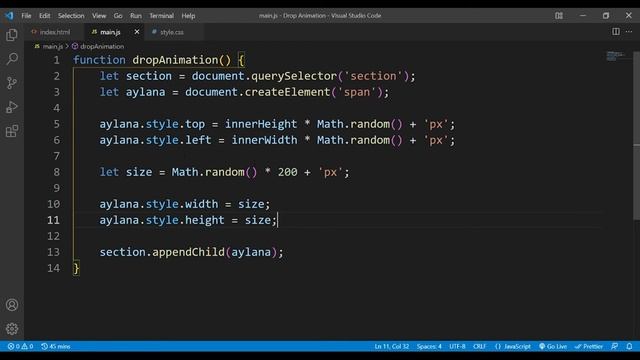Click Prettier status bar item

[589, 346]
